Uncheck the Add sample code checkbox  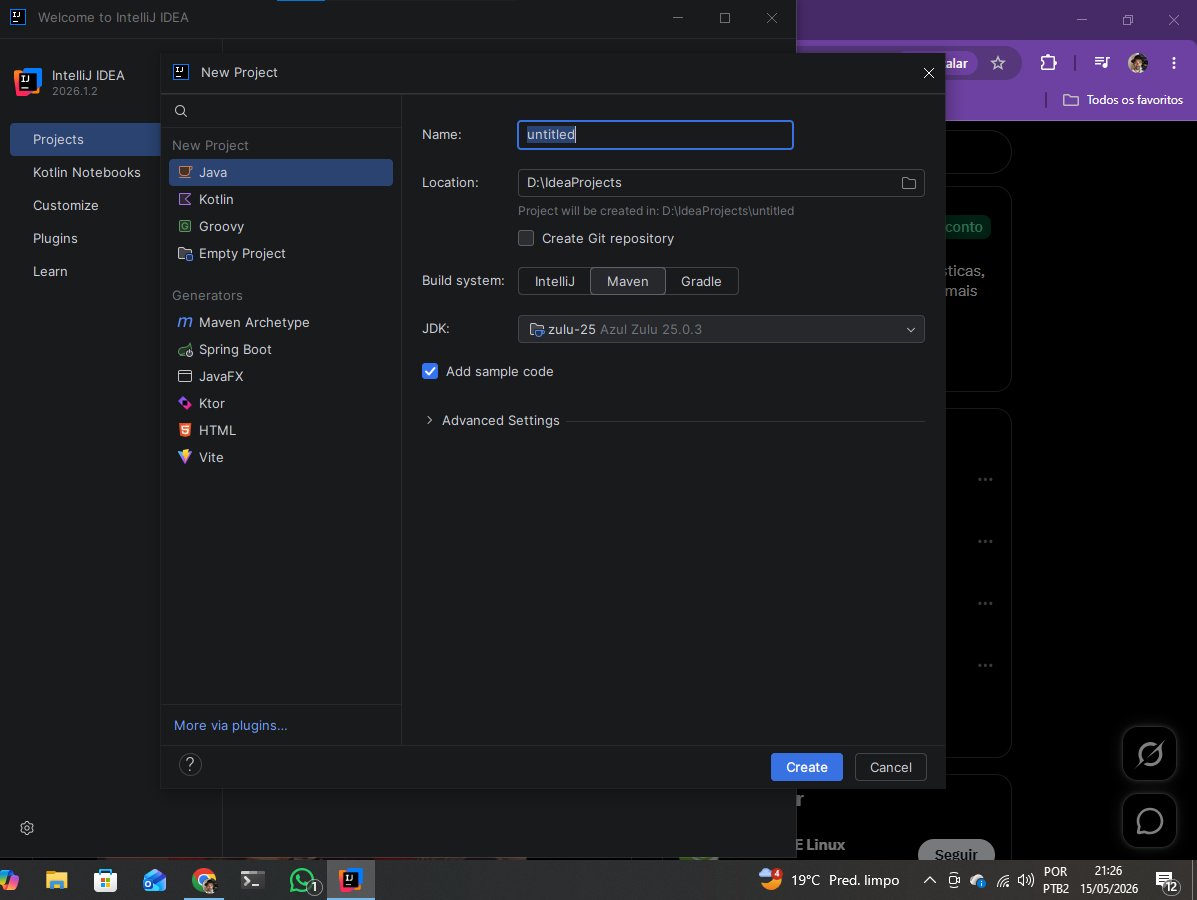coord(430,371)
